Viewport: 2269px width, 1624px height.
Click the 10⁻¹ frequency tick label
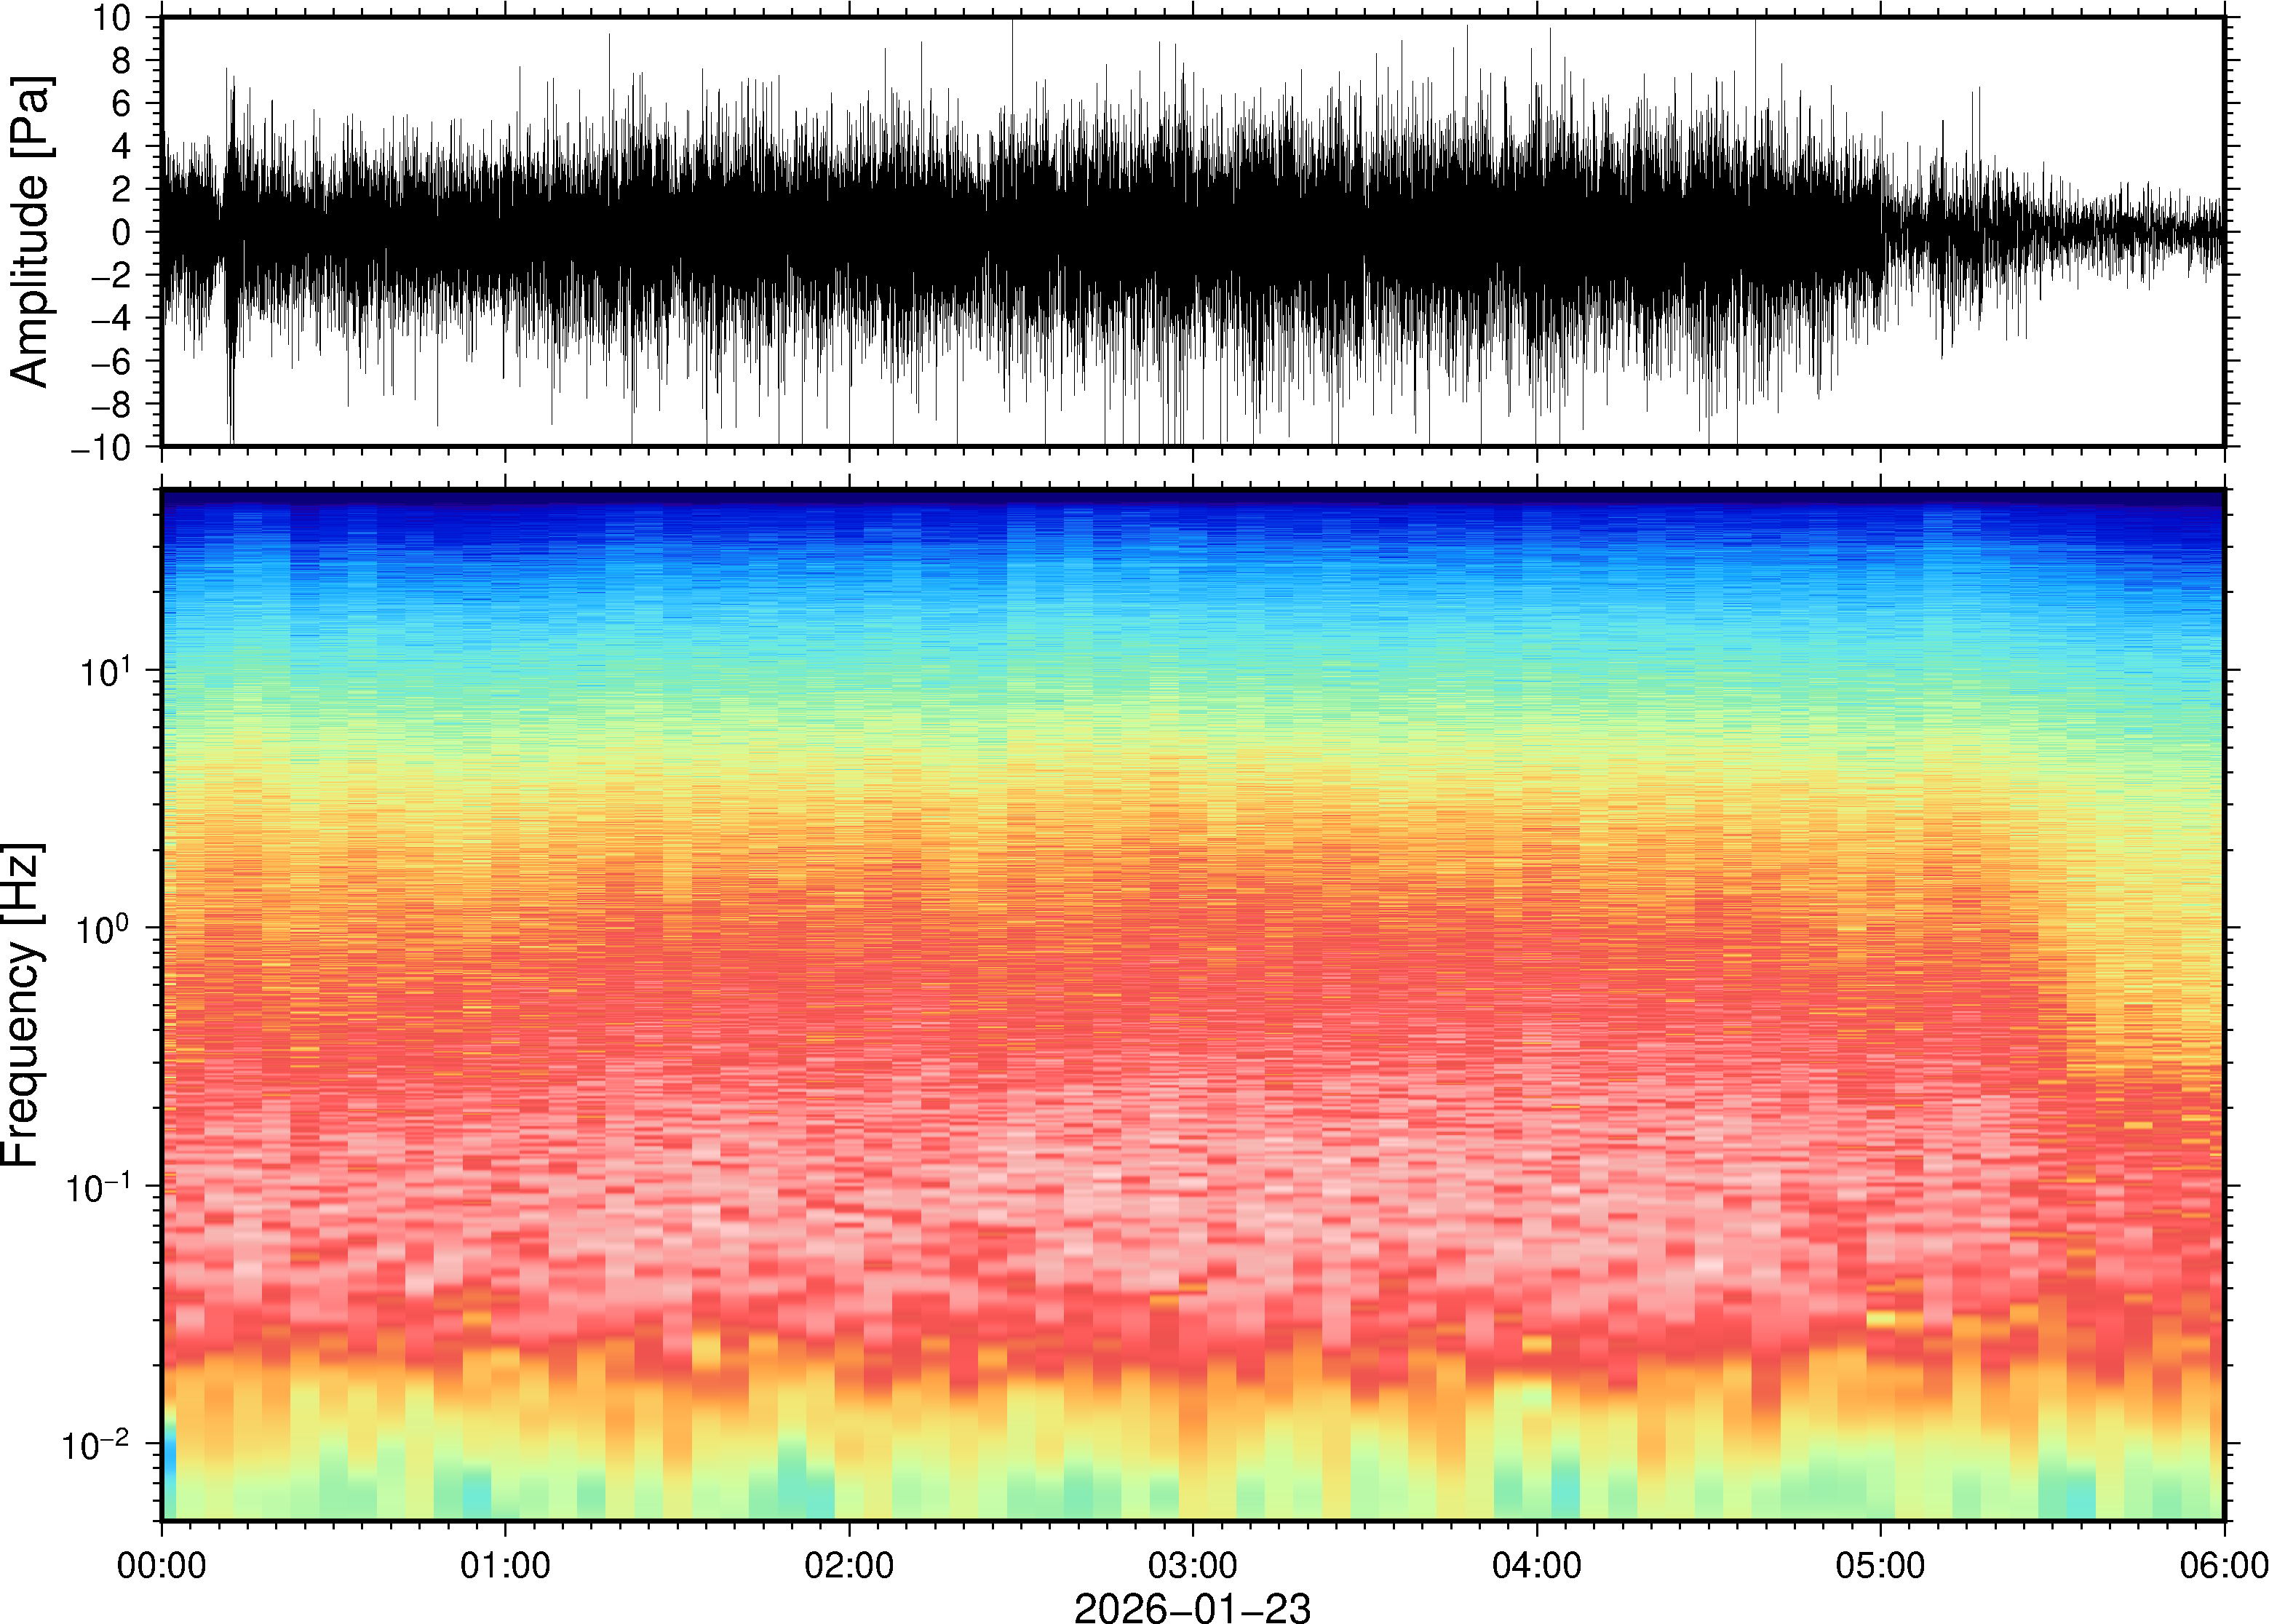[98, 1187]
